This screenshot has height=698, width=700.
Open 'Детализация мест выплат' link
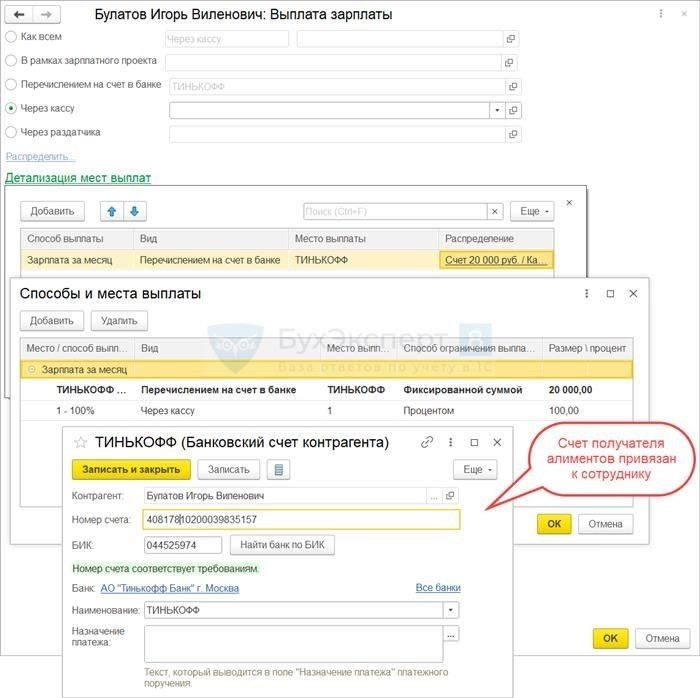[78, 178]
